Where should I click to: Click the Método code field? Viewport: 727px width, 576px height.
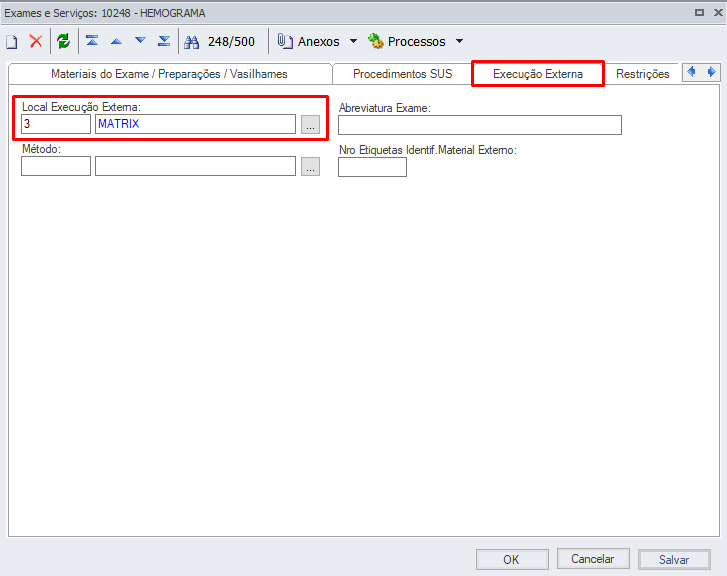pyautogui.click(x=56, y=166)
